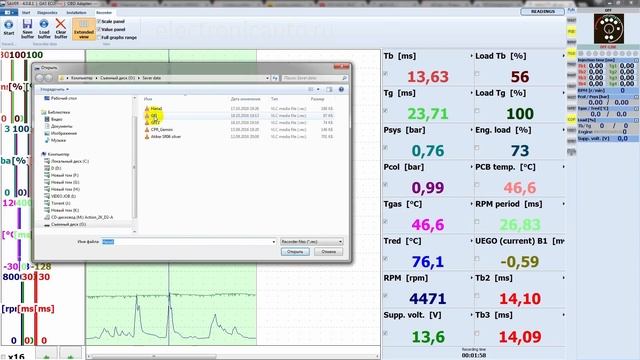Toggle the Tgas [°C] graph checkbox
The image size is (640, 360).
[x=386, y=222]
